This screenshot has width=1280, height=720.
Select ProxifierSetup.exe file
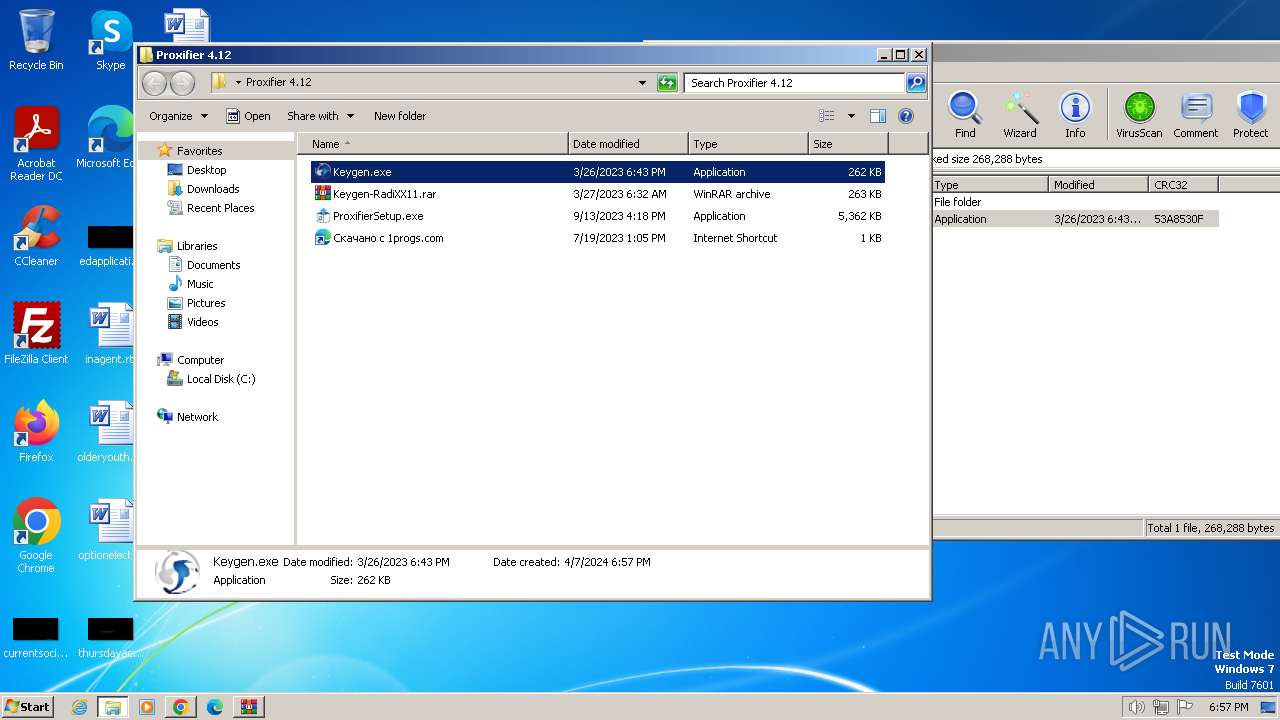coord(597,216)
